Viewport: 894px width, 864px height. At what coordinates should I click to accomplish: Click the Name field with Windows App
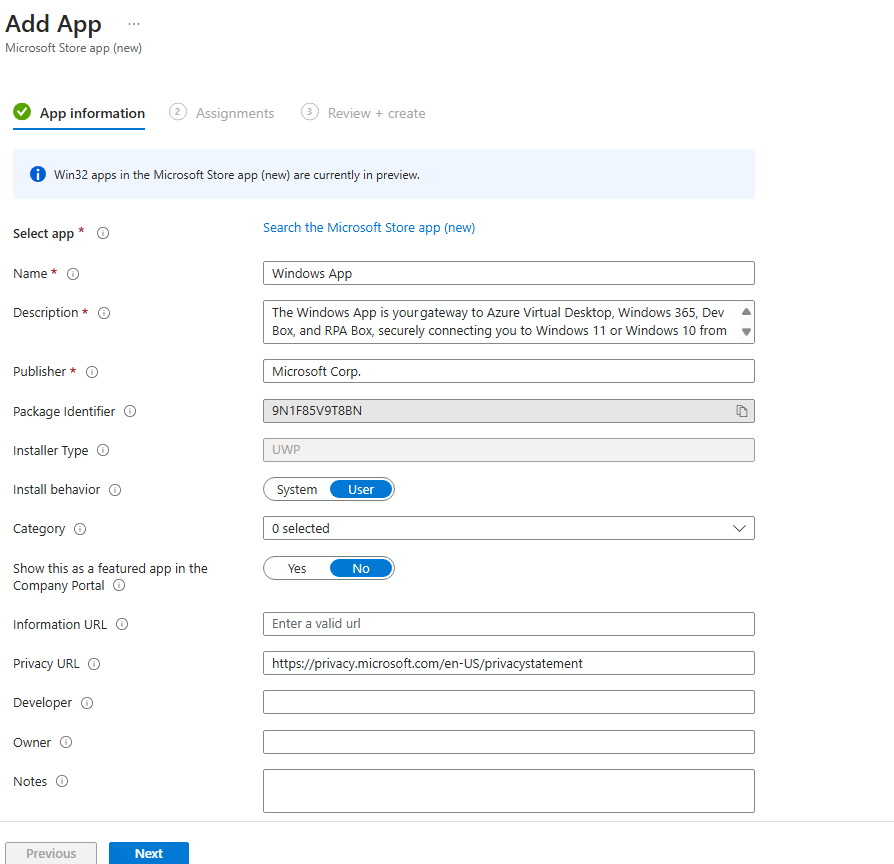tap(509, 273)
